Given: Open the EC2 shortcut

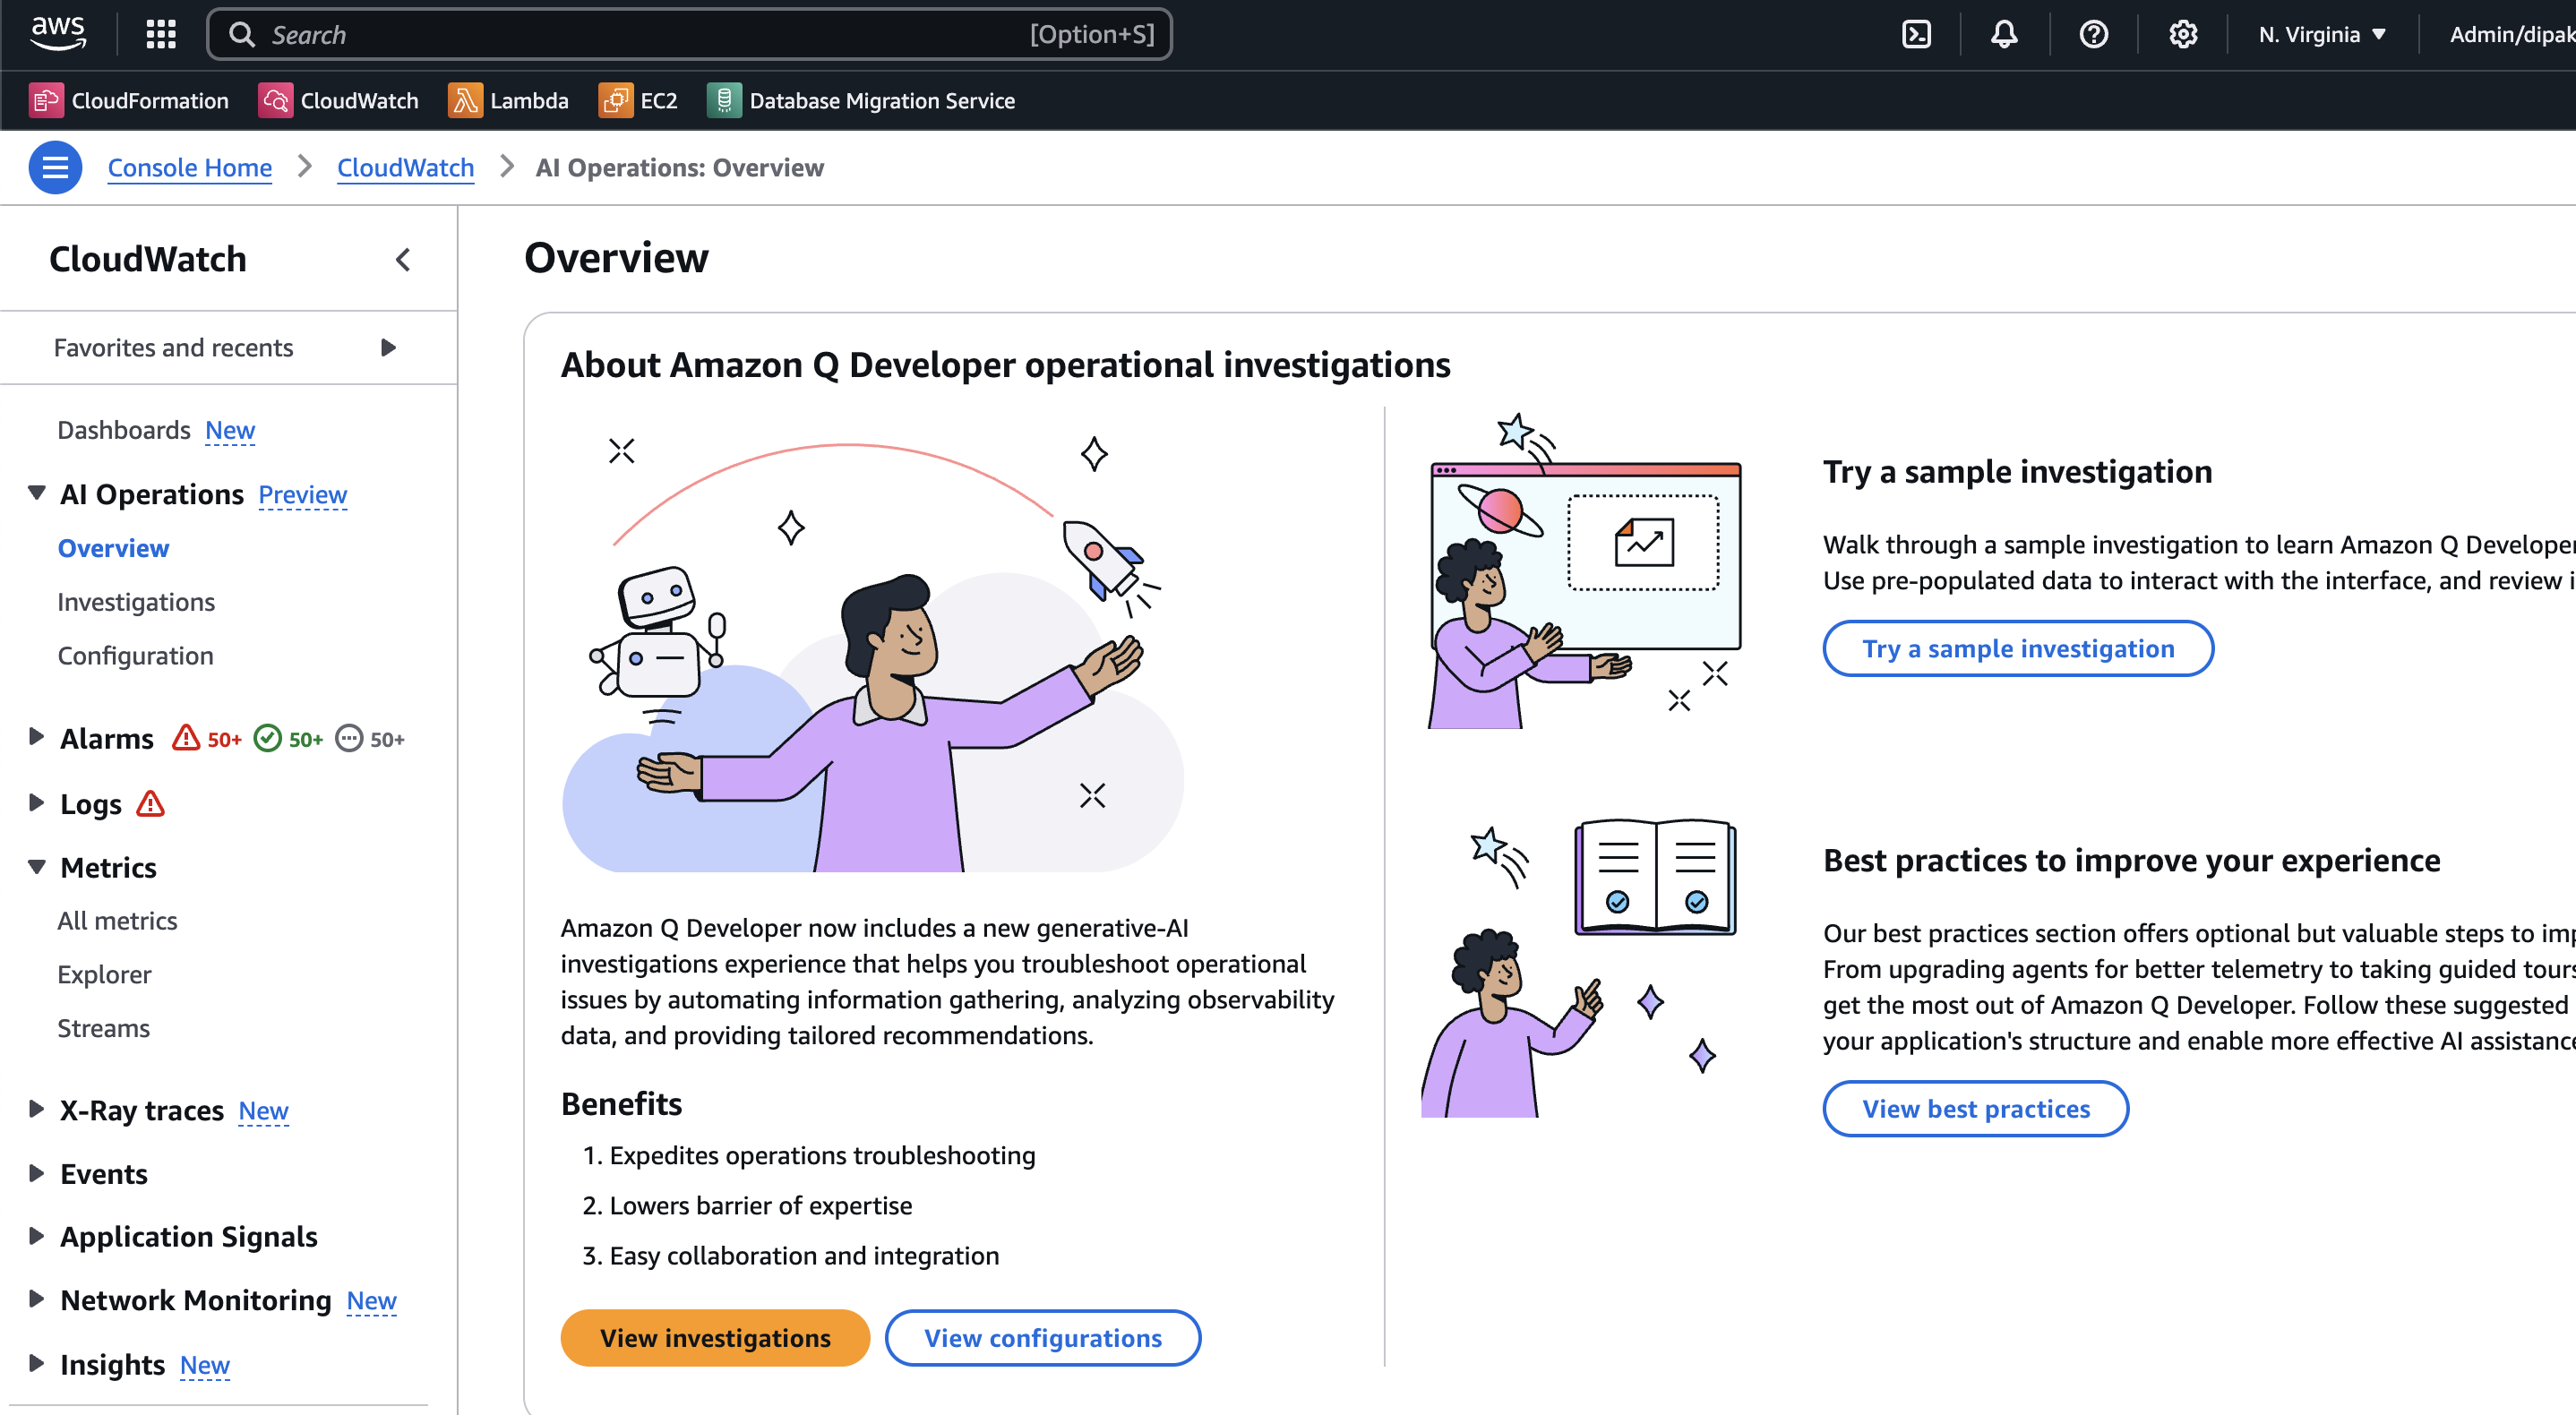Looking at the screenshot, I should pyautogui.click(x=638, y=100).
